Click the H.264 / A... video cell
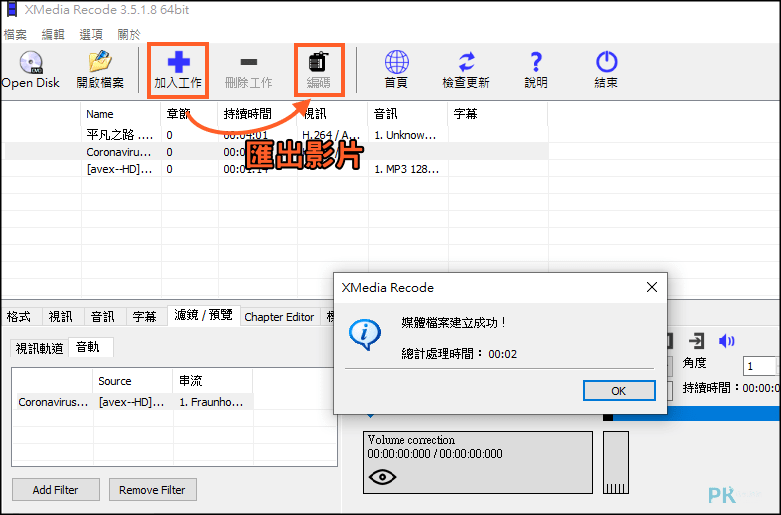This screenshot has width=781, height=515. pyautogui.click(x=331, y=135)
